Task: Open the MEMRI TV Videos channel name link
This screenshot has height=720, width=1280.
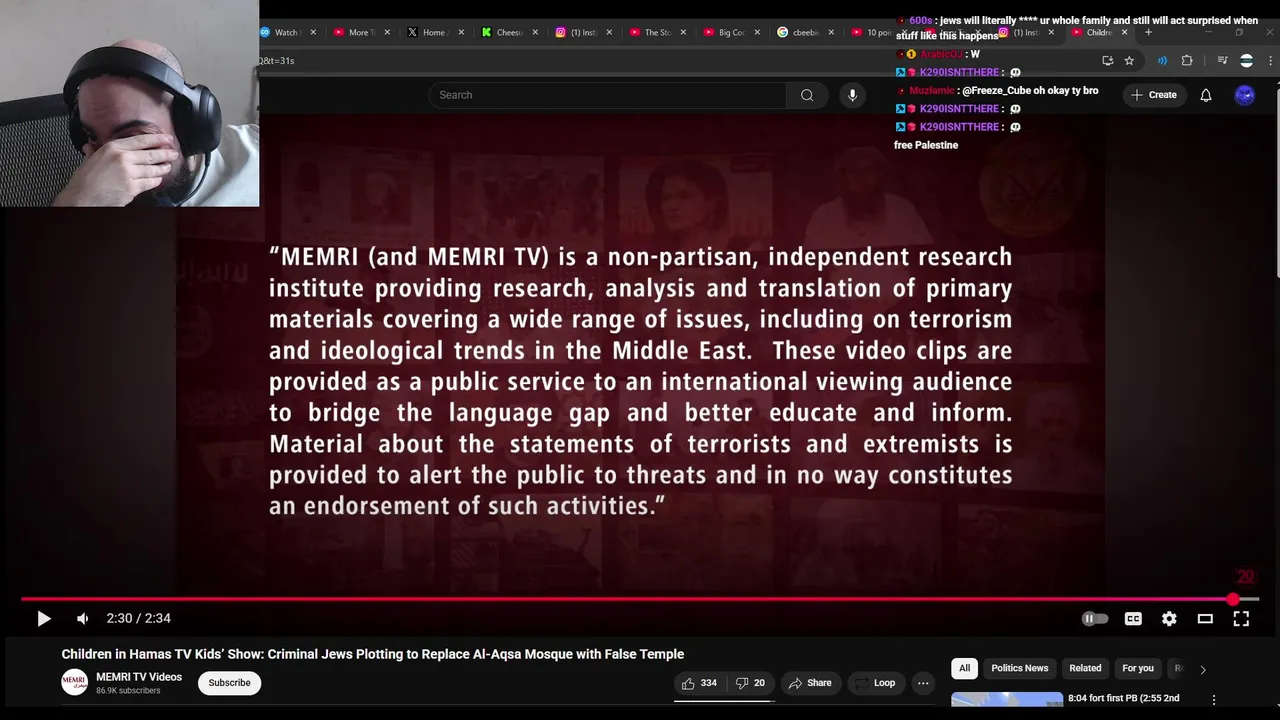Action: 139,677
